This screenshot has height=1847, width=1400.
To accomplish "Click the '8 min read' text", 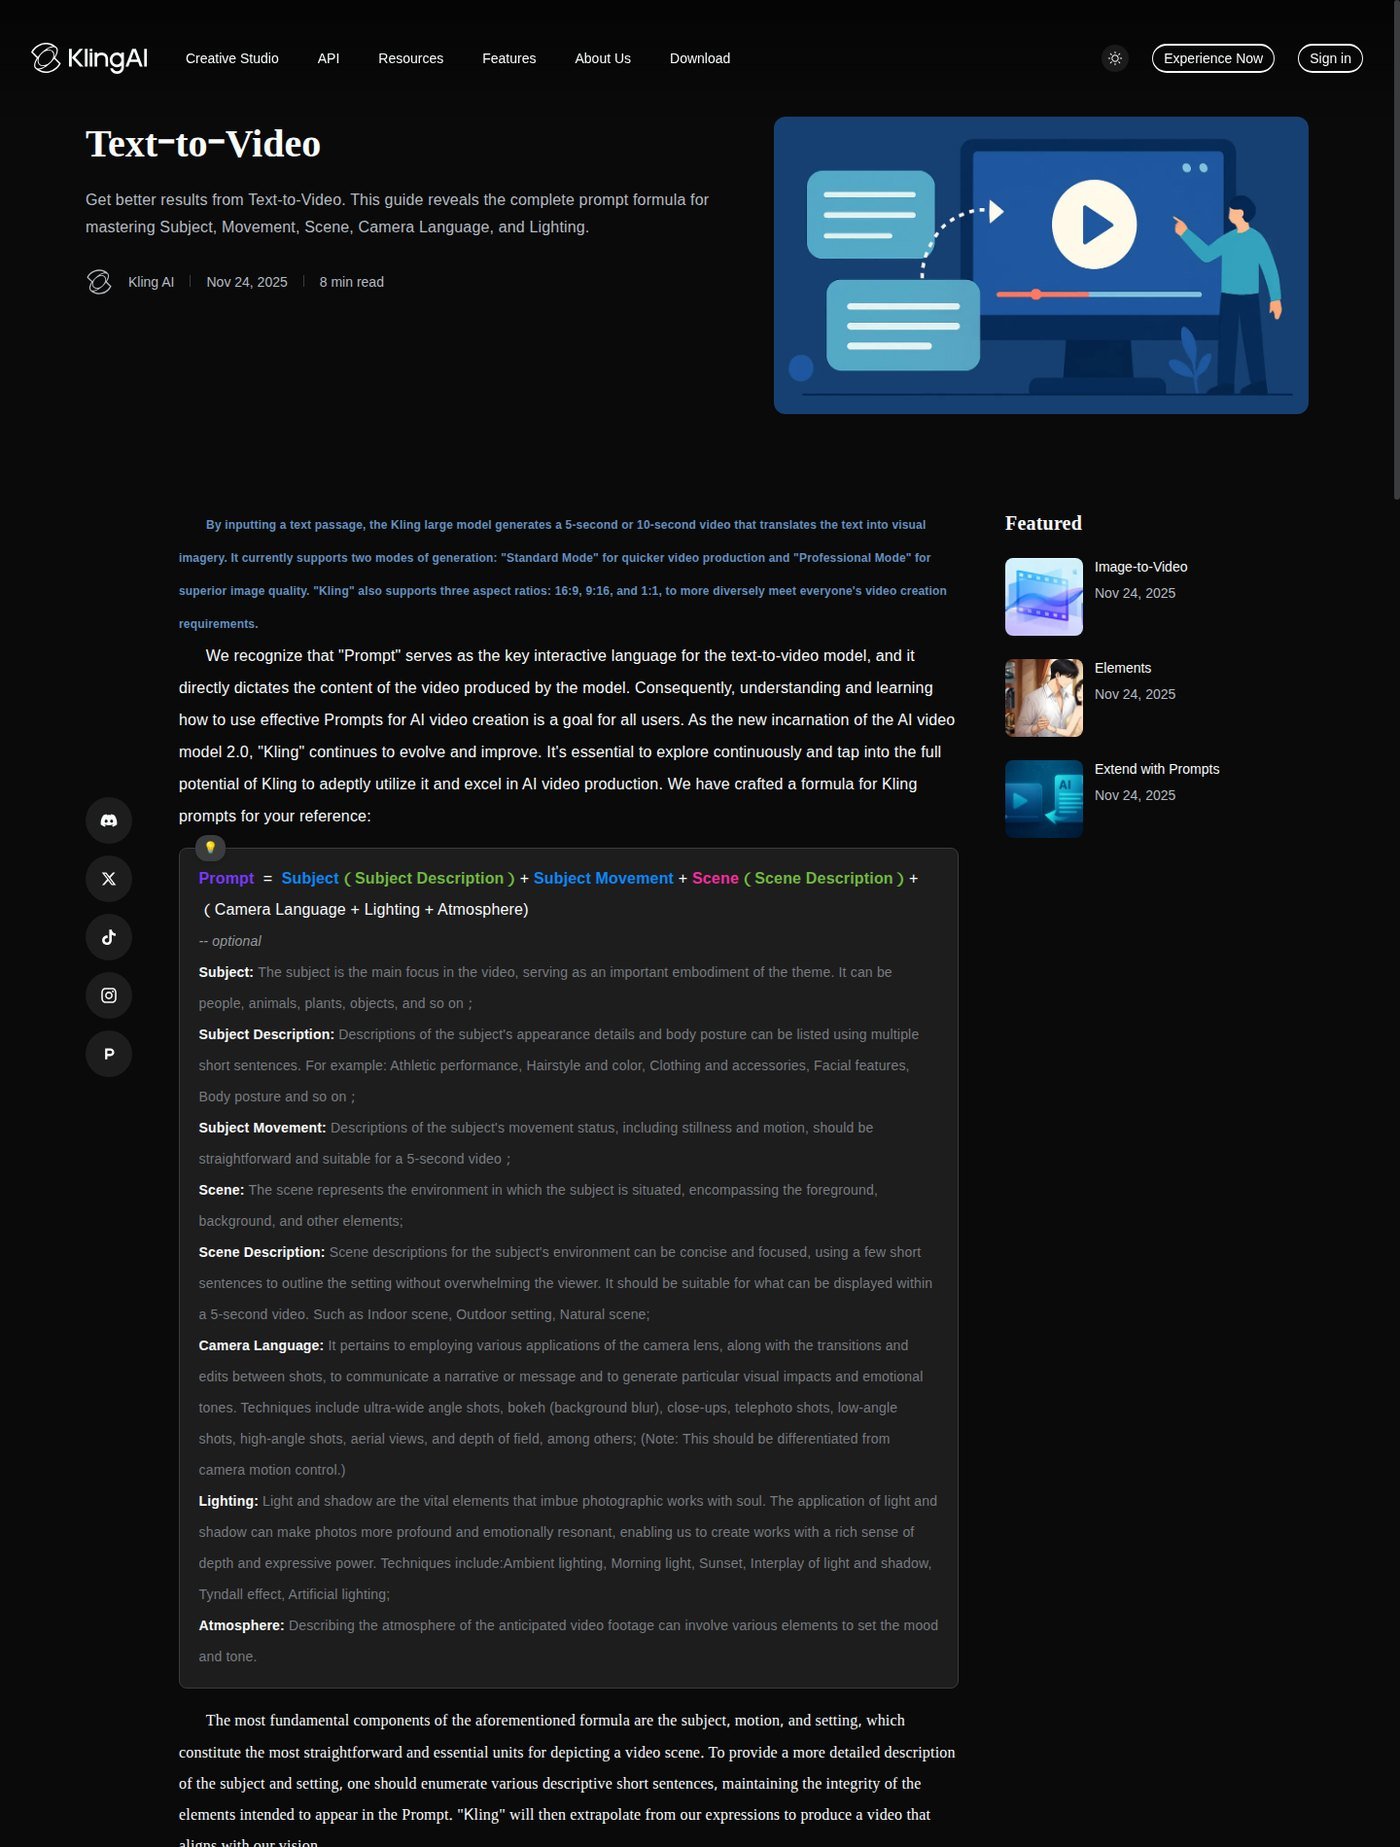I will click(351, 282).
